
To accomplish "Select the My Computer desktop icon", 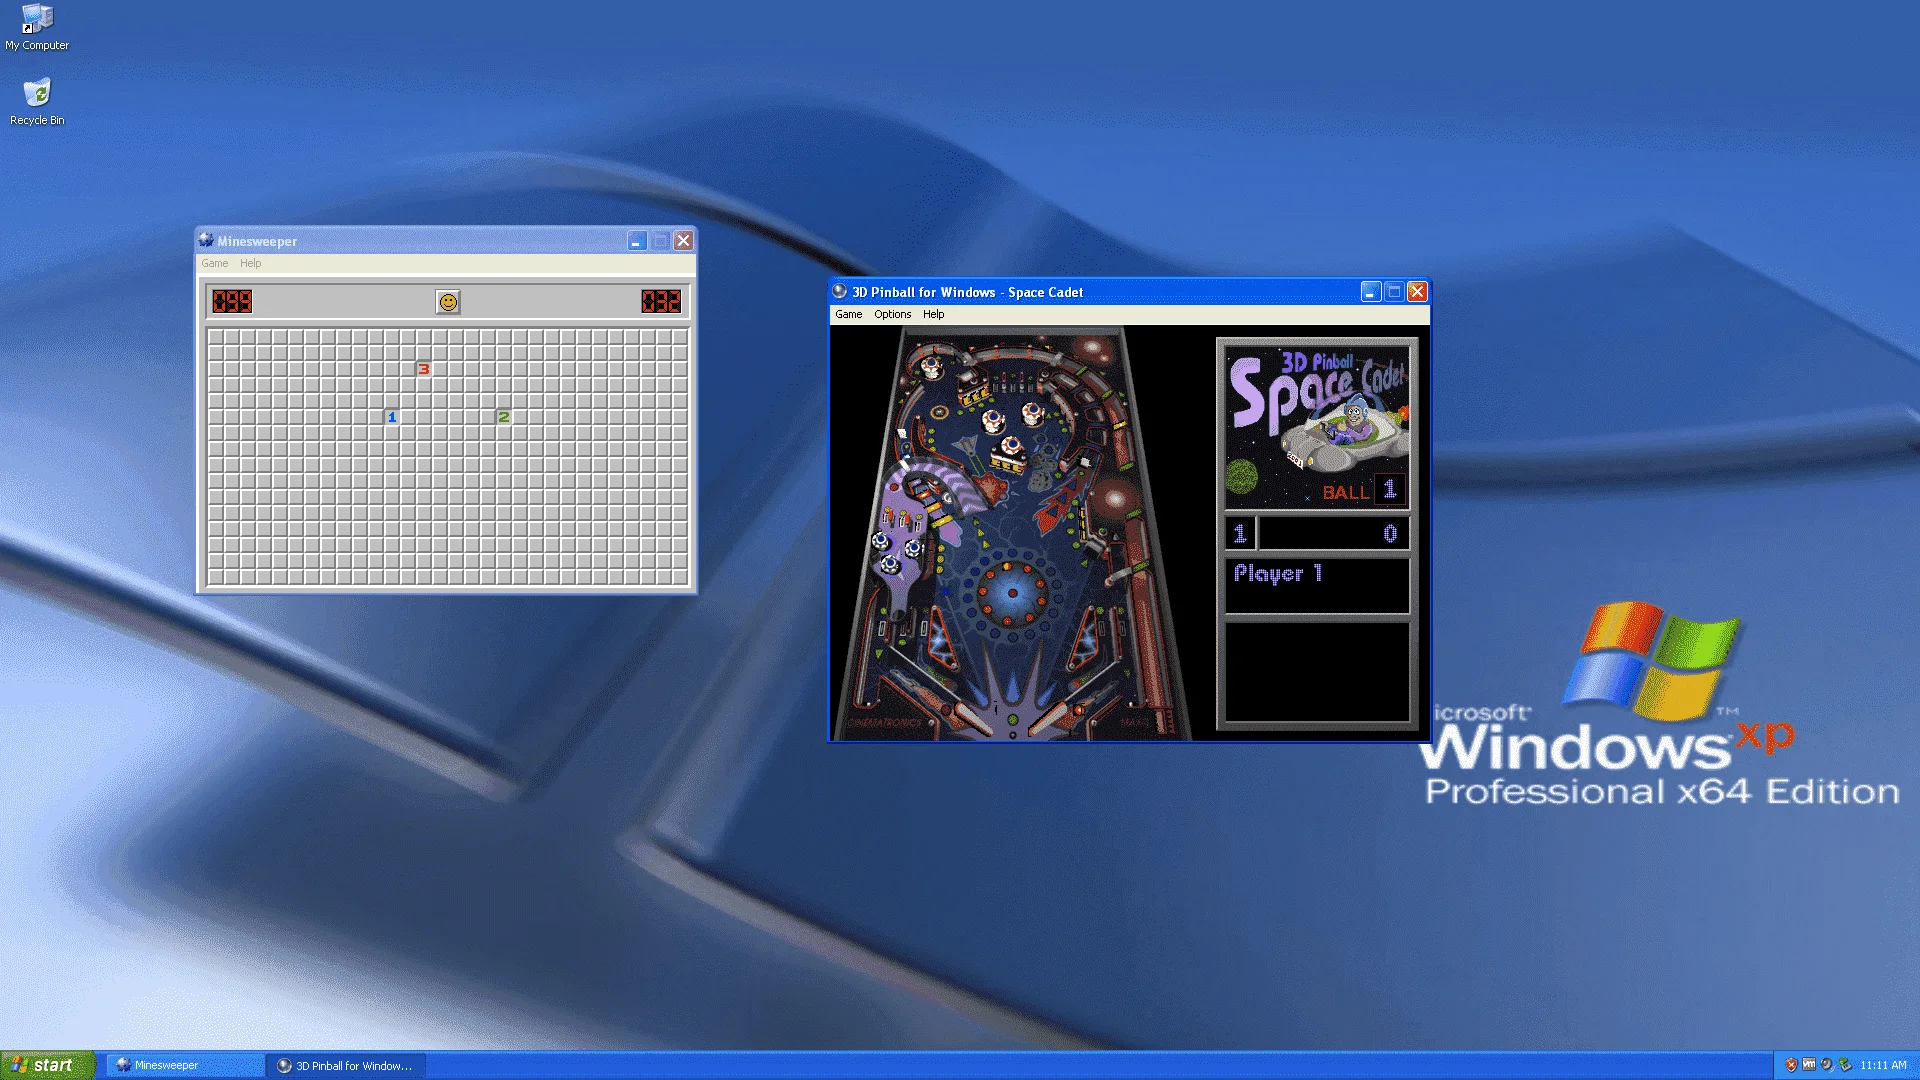I will [37, 27].
